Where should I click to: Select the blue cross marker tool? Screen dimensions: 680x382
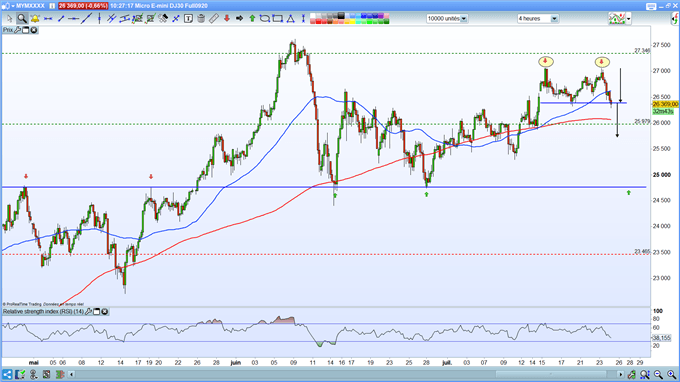click(x=176, y=19)
